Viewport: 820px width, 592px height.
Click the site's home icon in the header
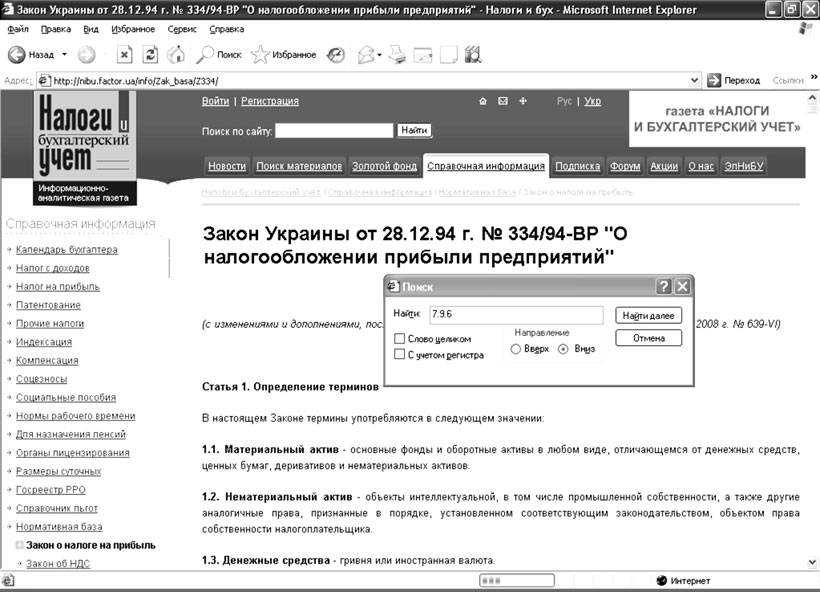(x=482, y=101)
